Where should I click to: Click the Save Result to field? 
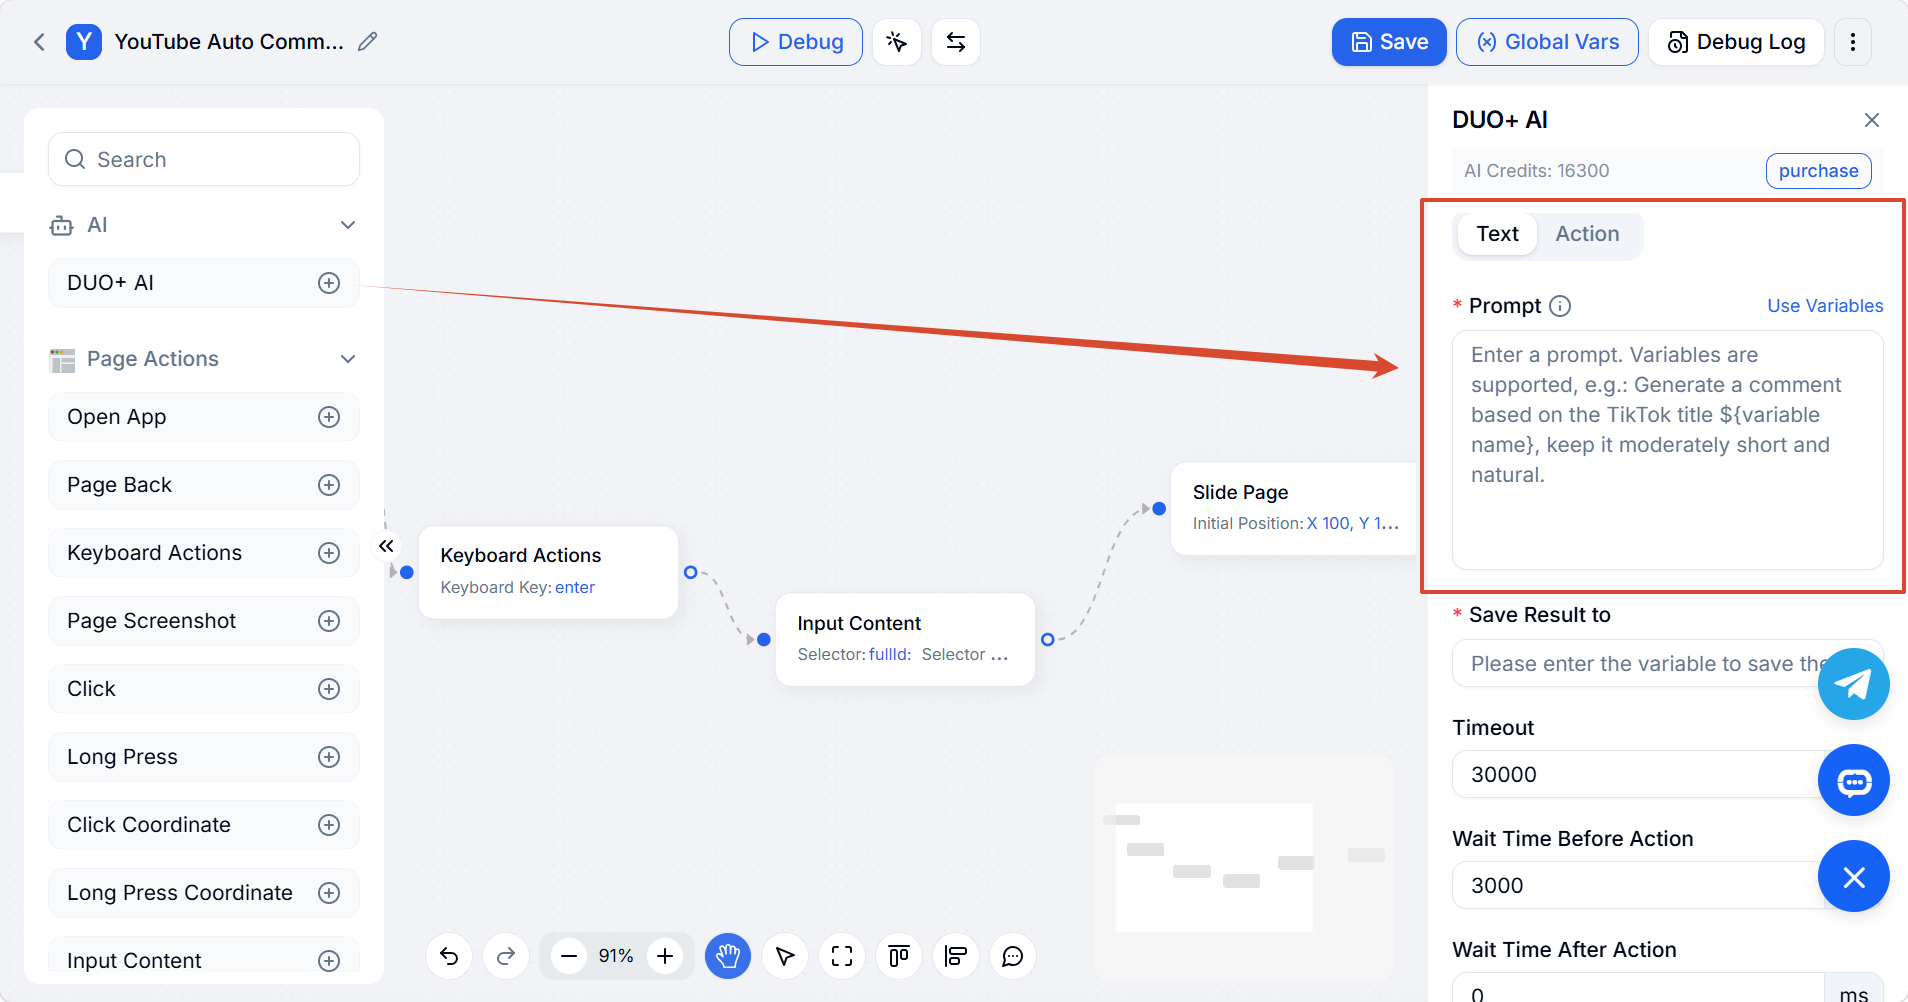pos(1667,664)
